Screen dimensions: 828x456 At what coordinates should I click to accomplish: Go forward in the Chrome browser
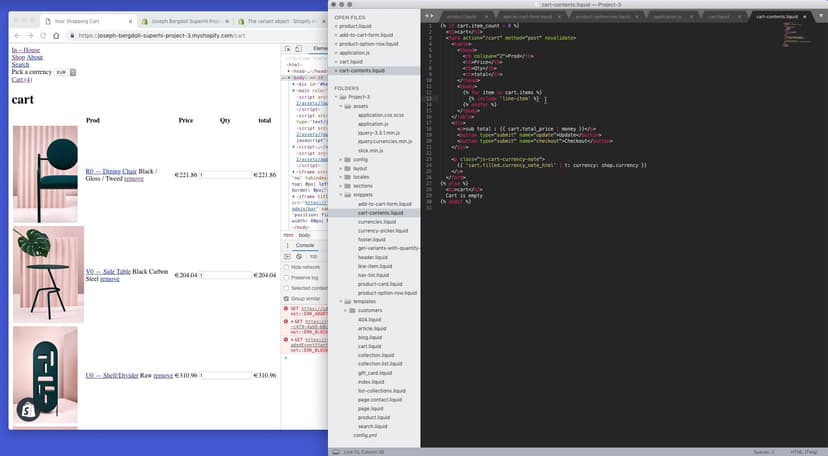pos(30,35)
